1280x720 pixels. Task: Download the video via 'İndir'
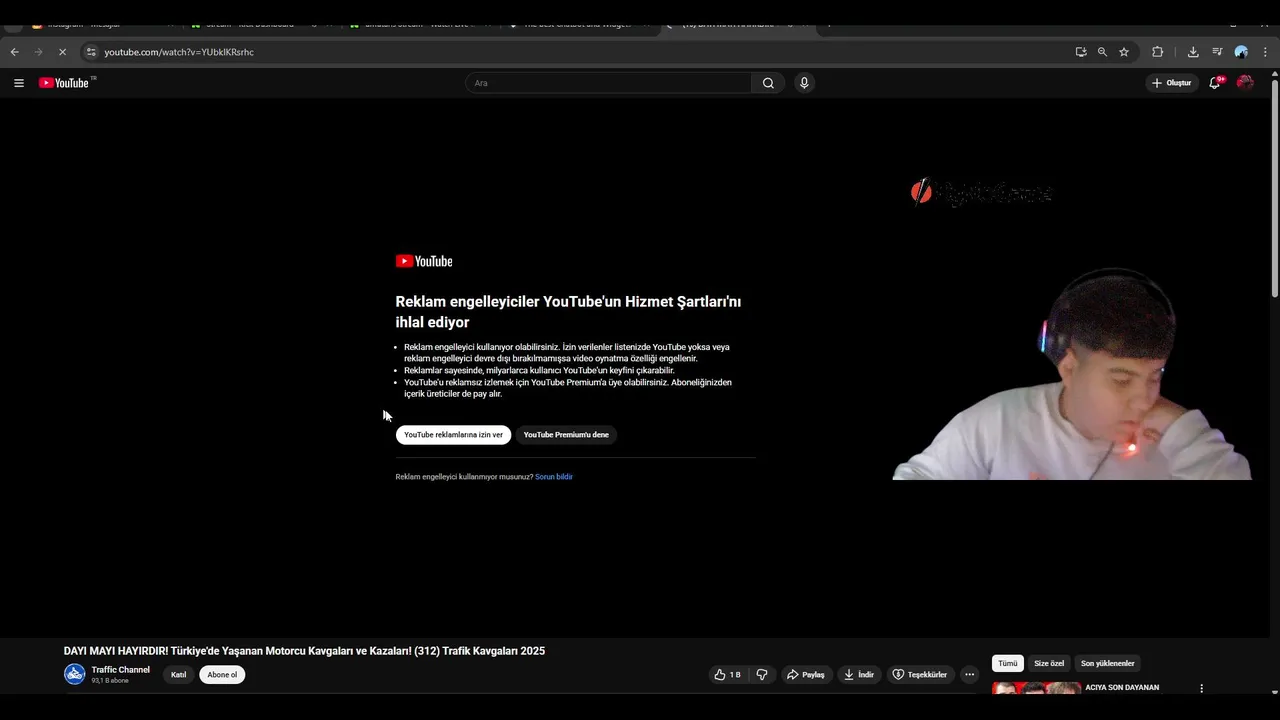(x=859, y=675)
